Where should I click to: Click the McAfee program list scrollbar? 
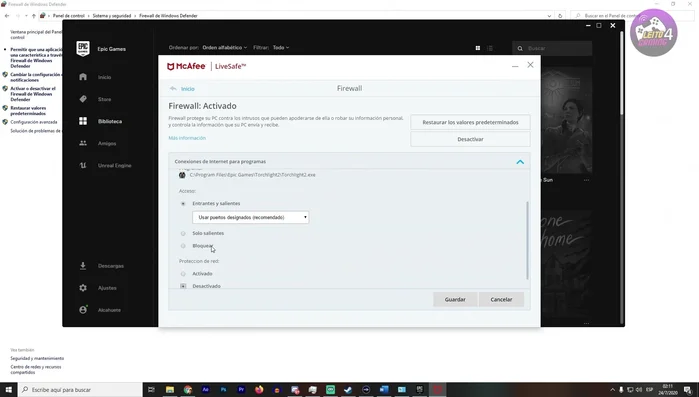click(x=527, y=241)
